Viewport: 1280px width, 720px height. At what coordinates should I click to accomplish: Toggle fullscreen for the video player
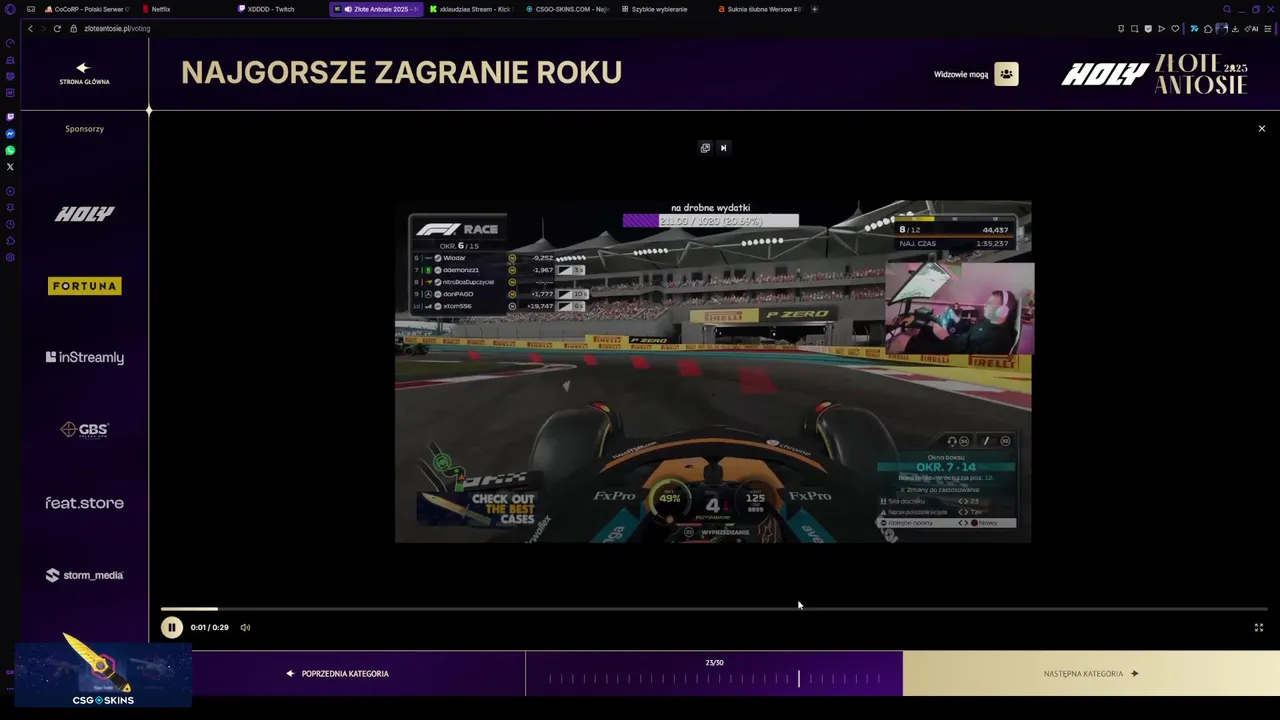(1259, 627)
